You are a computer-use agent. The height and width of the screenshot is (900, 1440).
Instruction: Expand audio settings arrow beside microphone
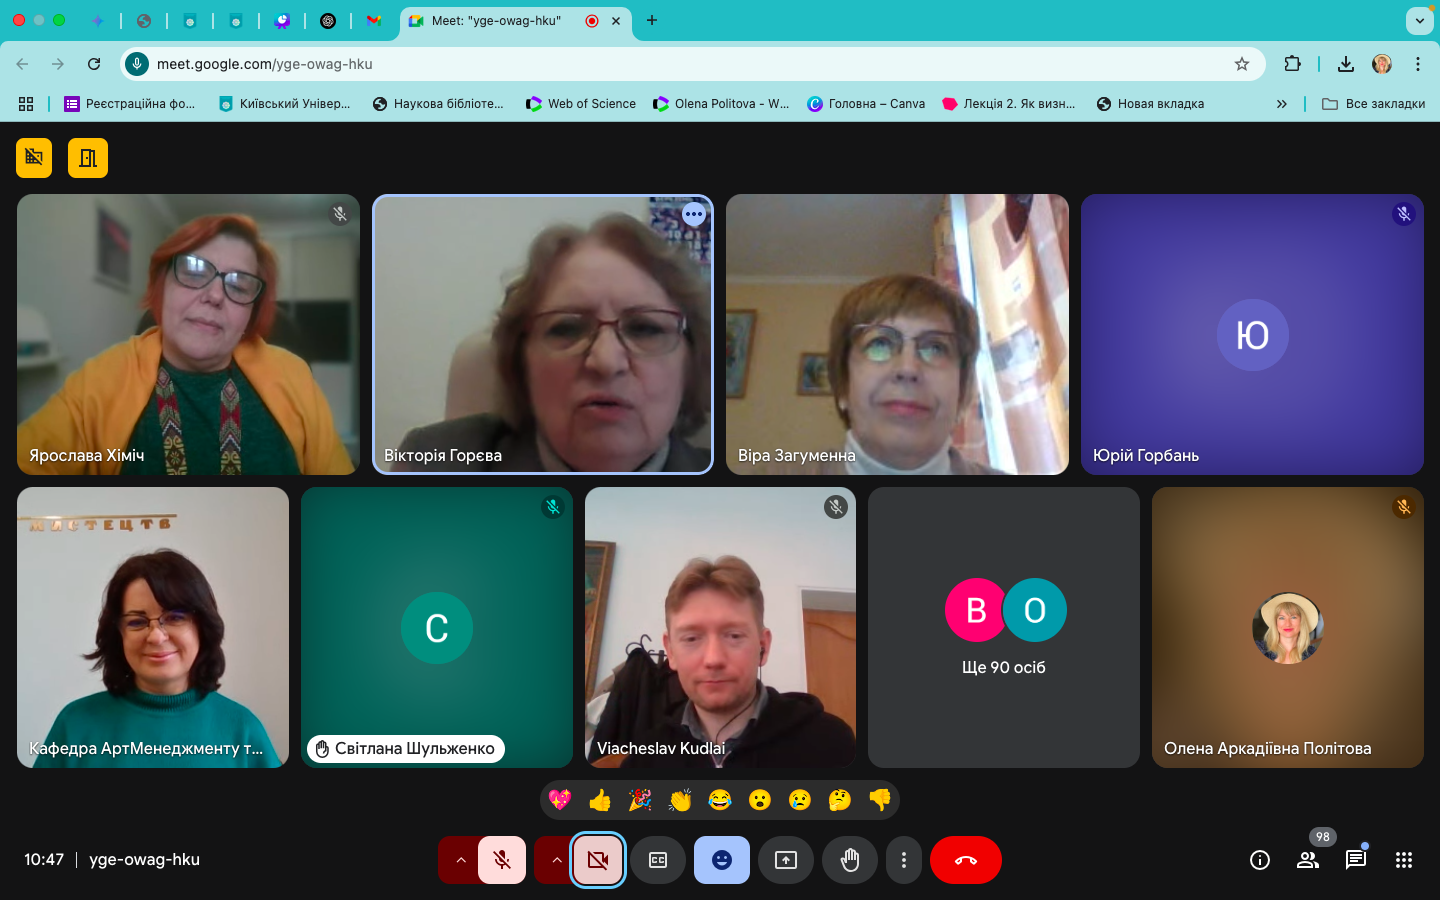pos(460,860)
